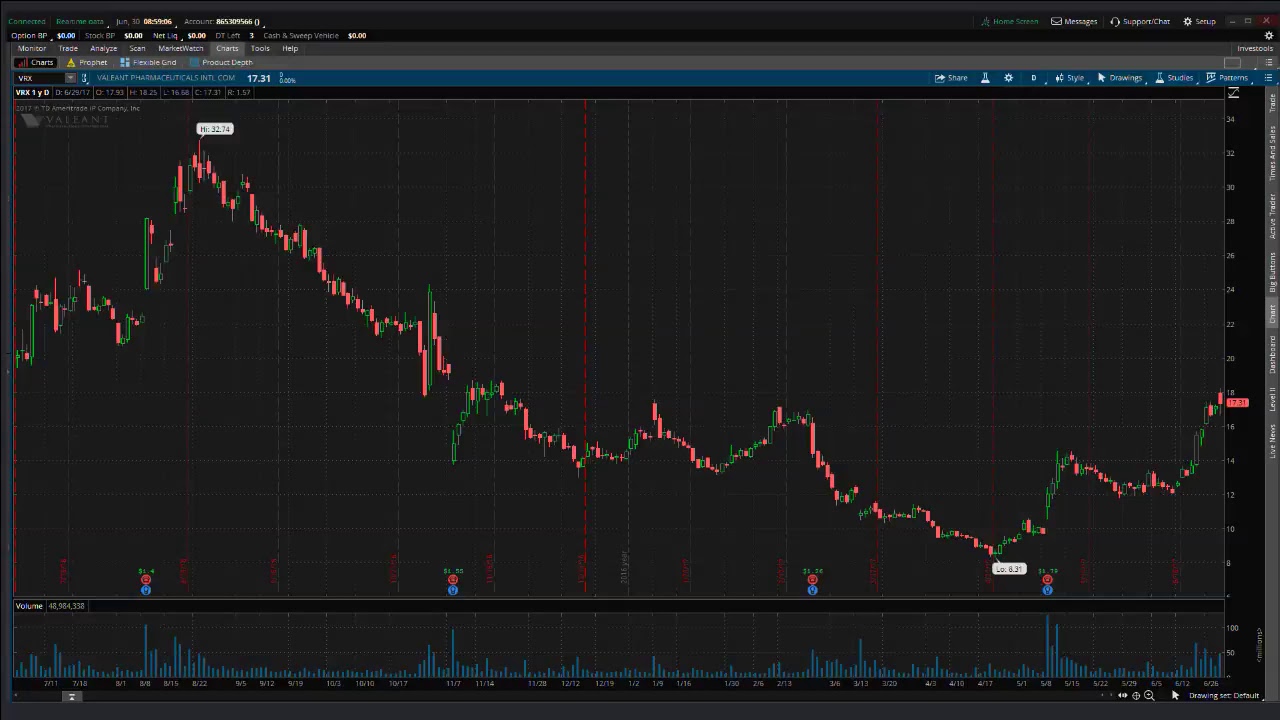Open chart toolbar list menu icon
Screen dimensions: 1280x720
[1268, 78]
